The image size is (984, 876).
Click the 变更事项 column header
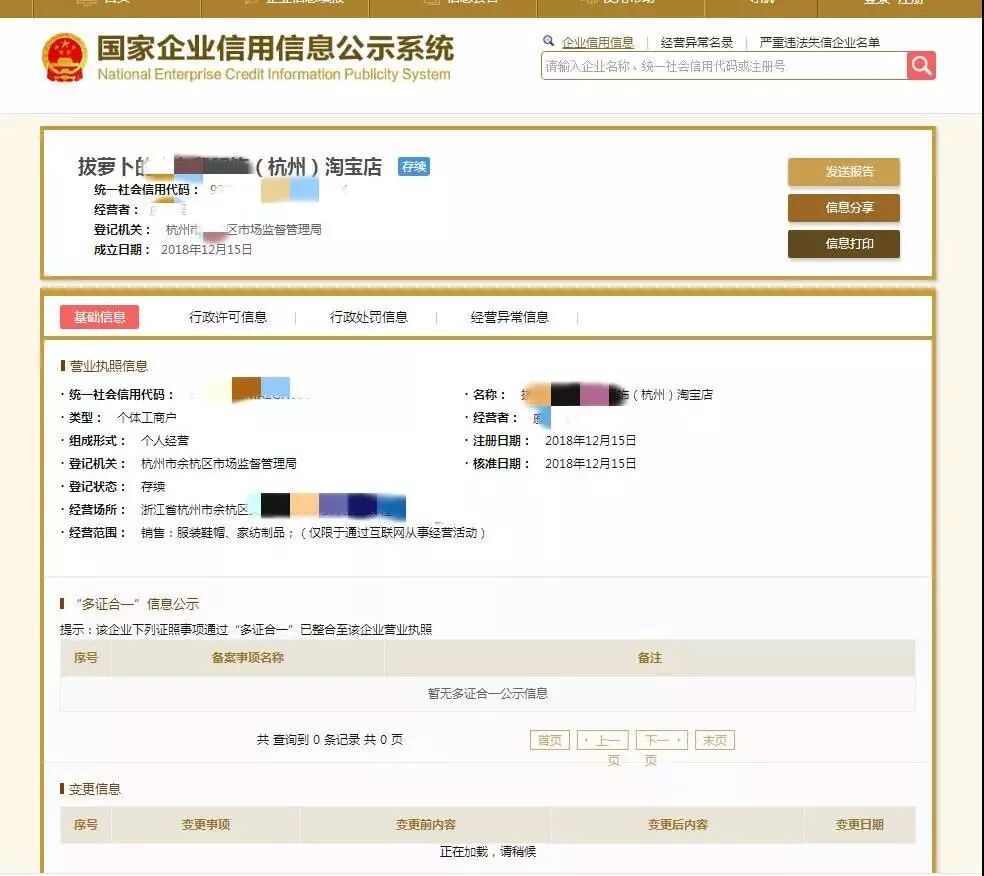pos(206,825)
